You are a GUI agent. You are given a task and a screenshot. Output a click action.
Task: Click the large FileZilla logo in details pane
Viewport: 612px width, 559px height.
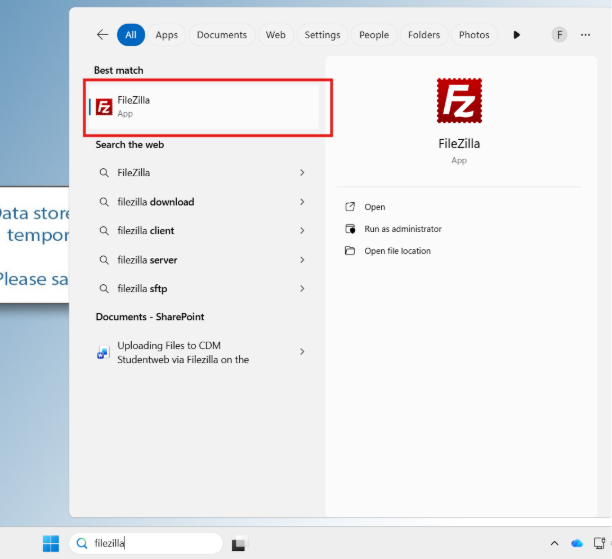459,101
